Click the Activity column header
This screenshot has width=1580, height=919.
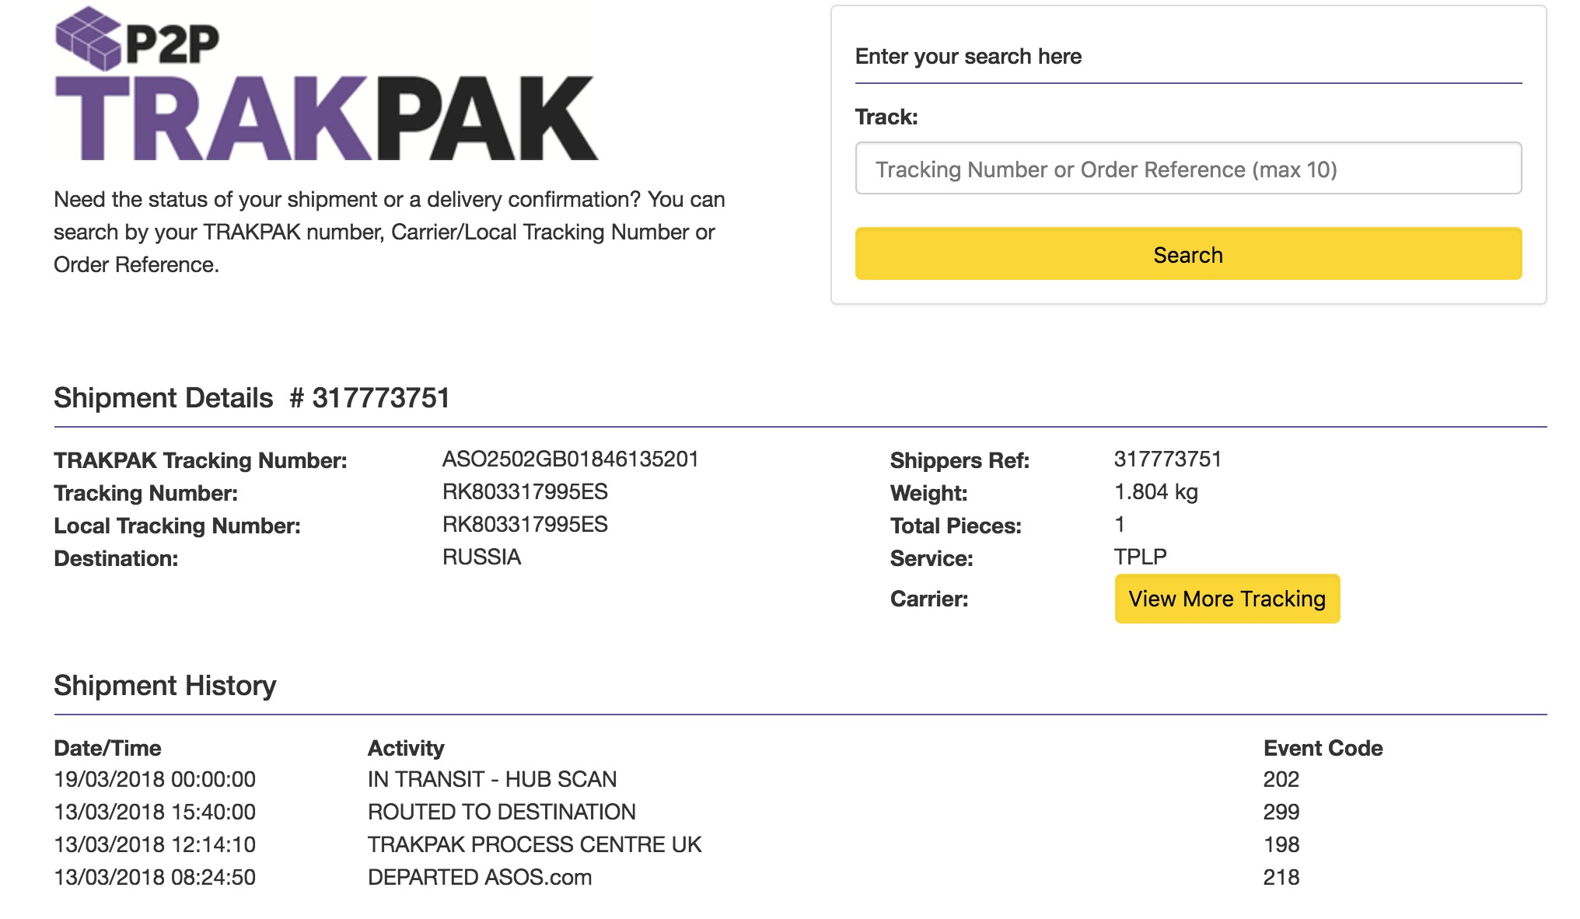pyautogui.click(x=406, y=748)
